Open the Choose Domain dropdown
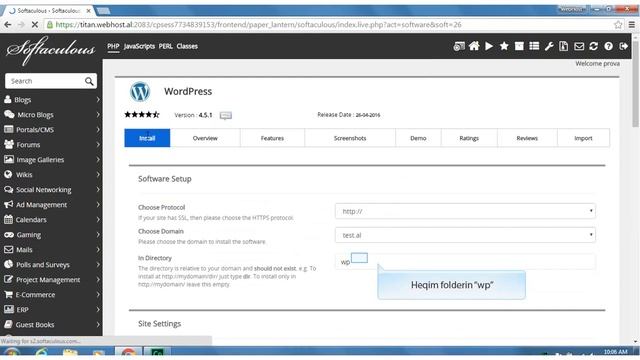The width and height of the screenshot is (640, 360). [465, 235]
